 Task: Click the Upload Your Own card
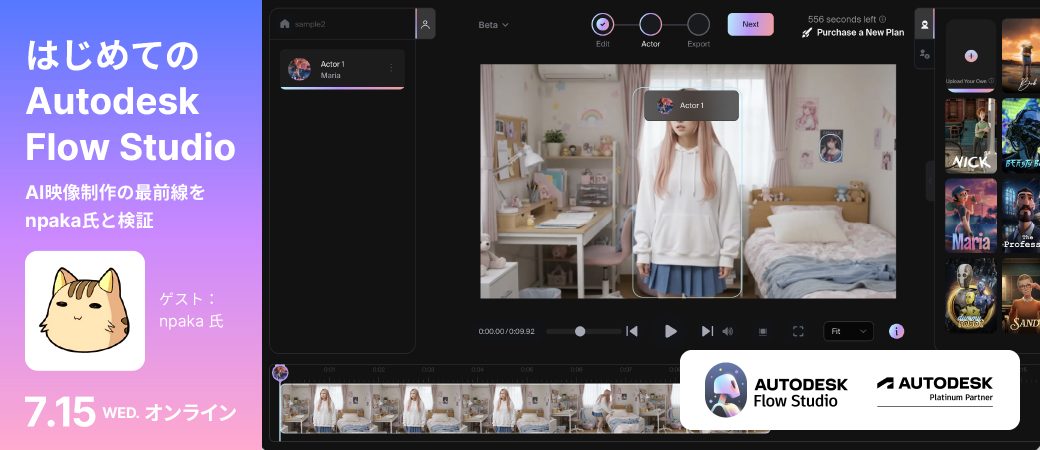[x=970, y=55]
